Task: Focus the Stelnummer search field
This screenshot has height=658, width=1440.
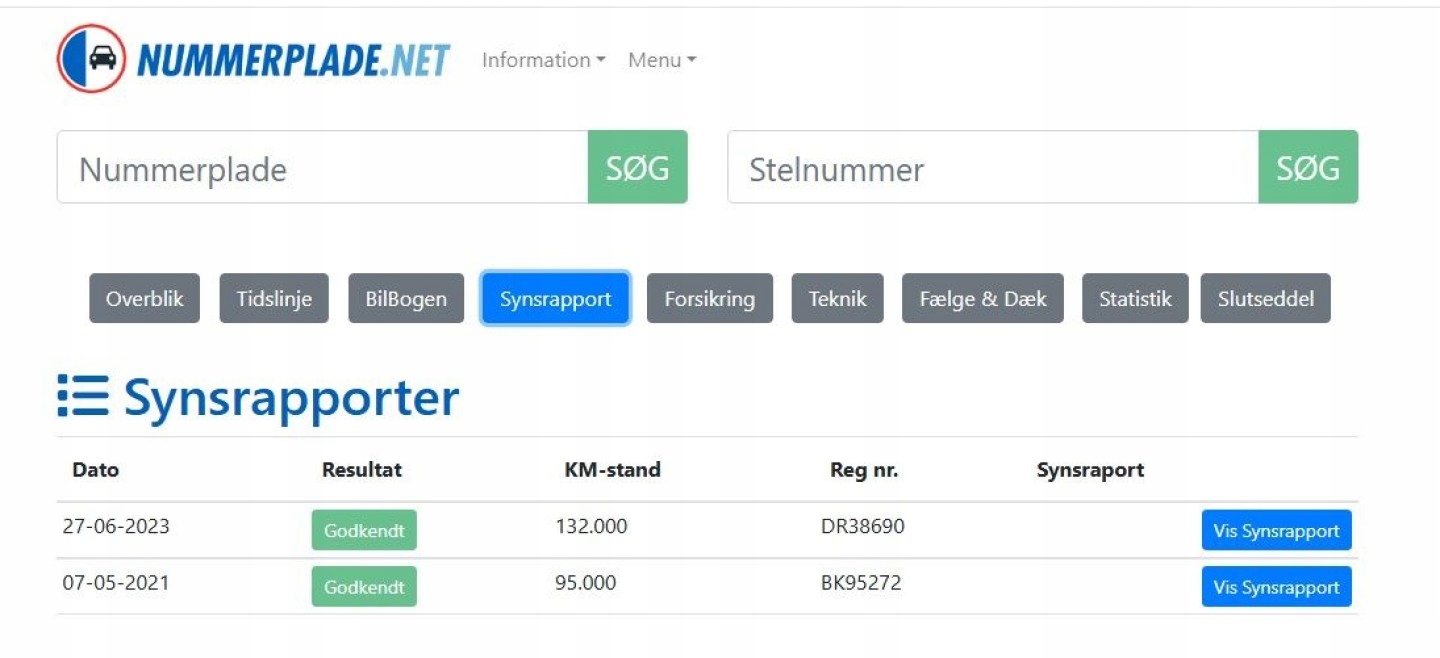Action: pyautogui.click(x=992, y=168)
